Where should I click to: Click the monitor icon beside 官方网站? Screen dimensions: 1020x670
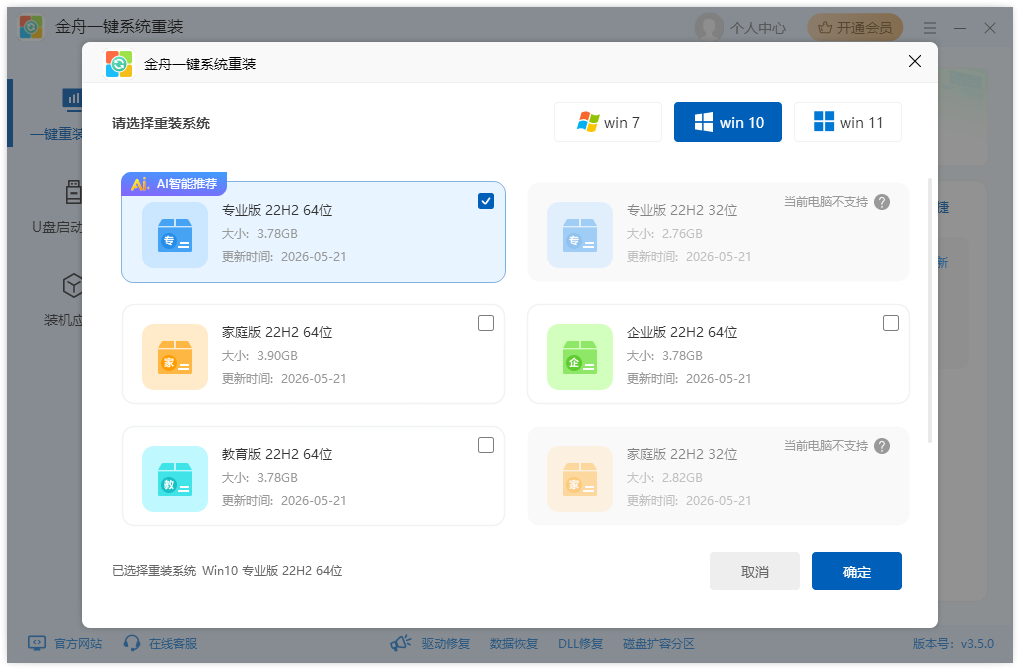pyautogui.click(x=37, y=643)
